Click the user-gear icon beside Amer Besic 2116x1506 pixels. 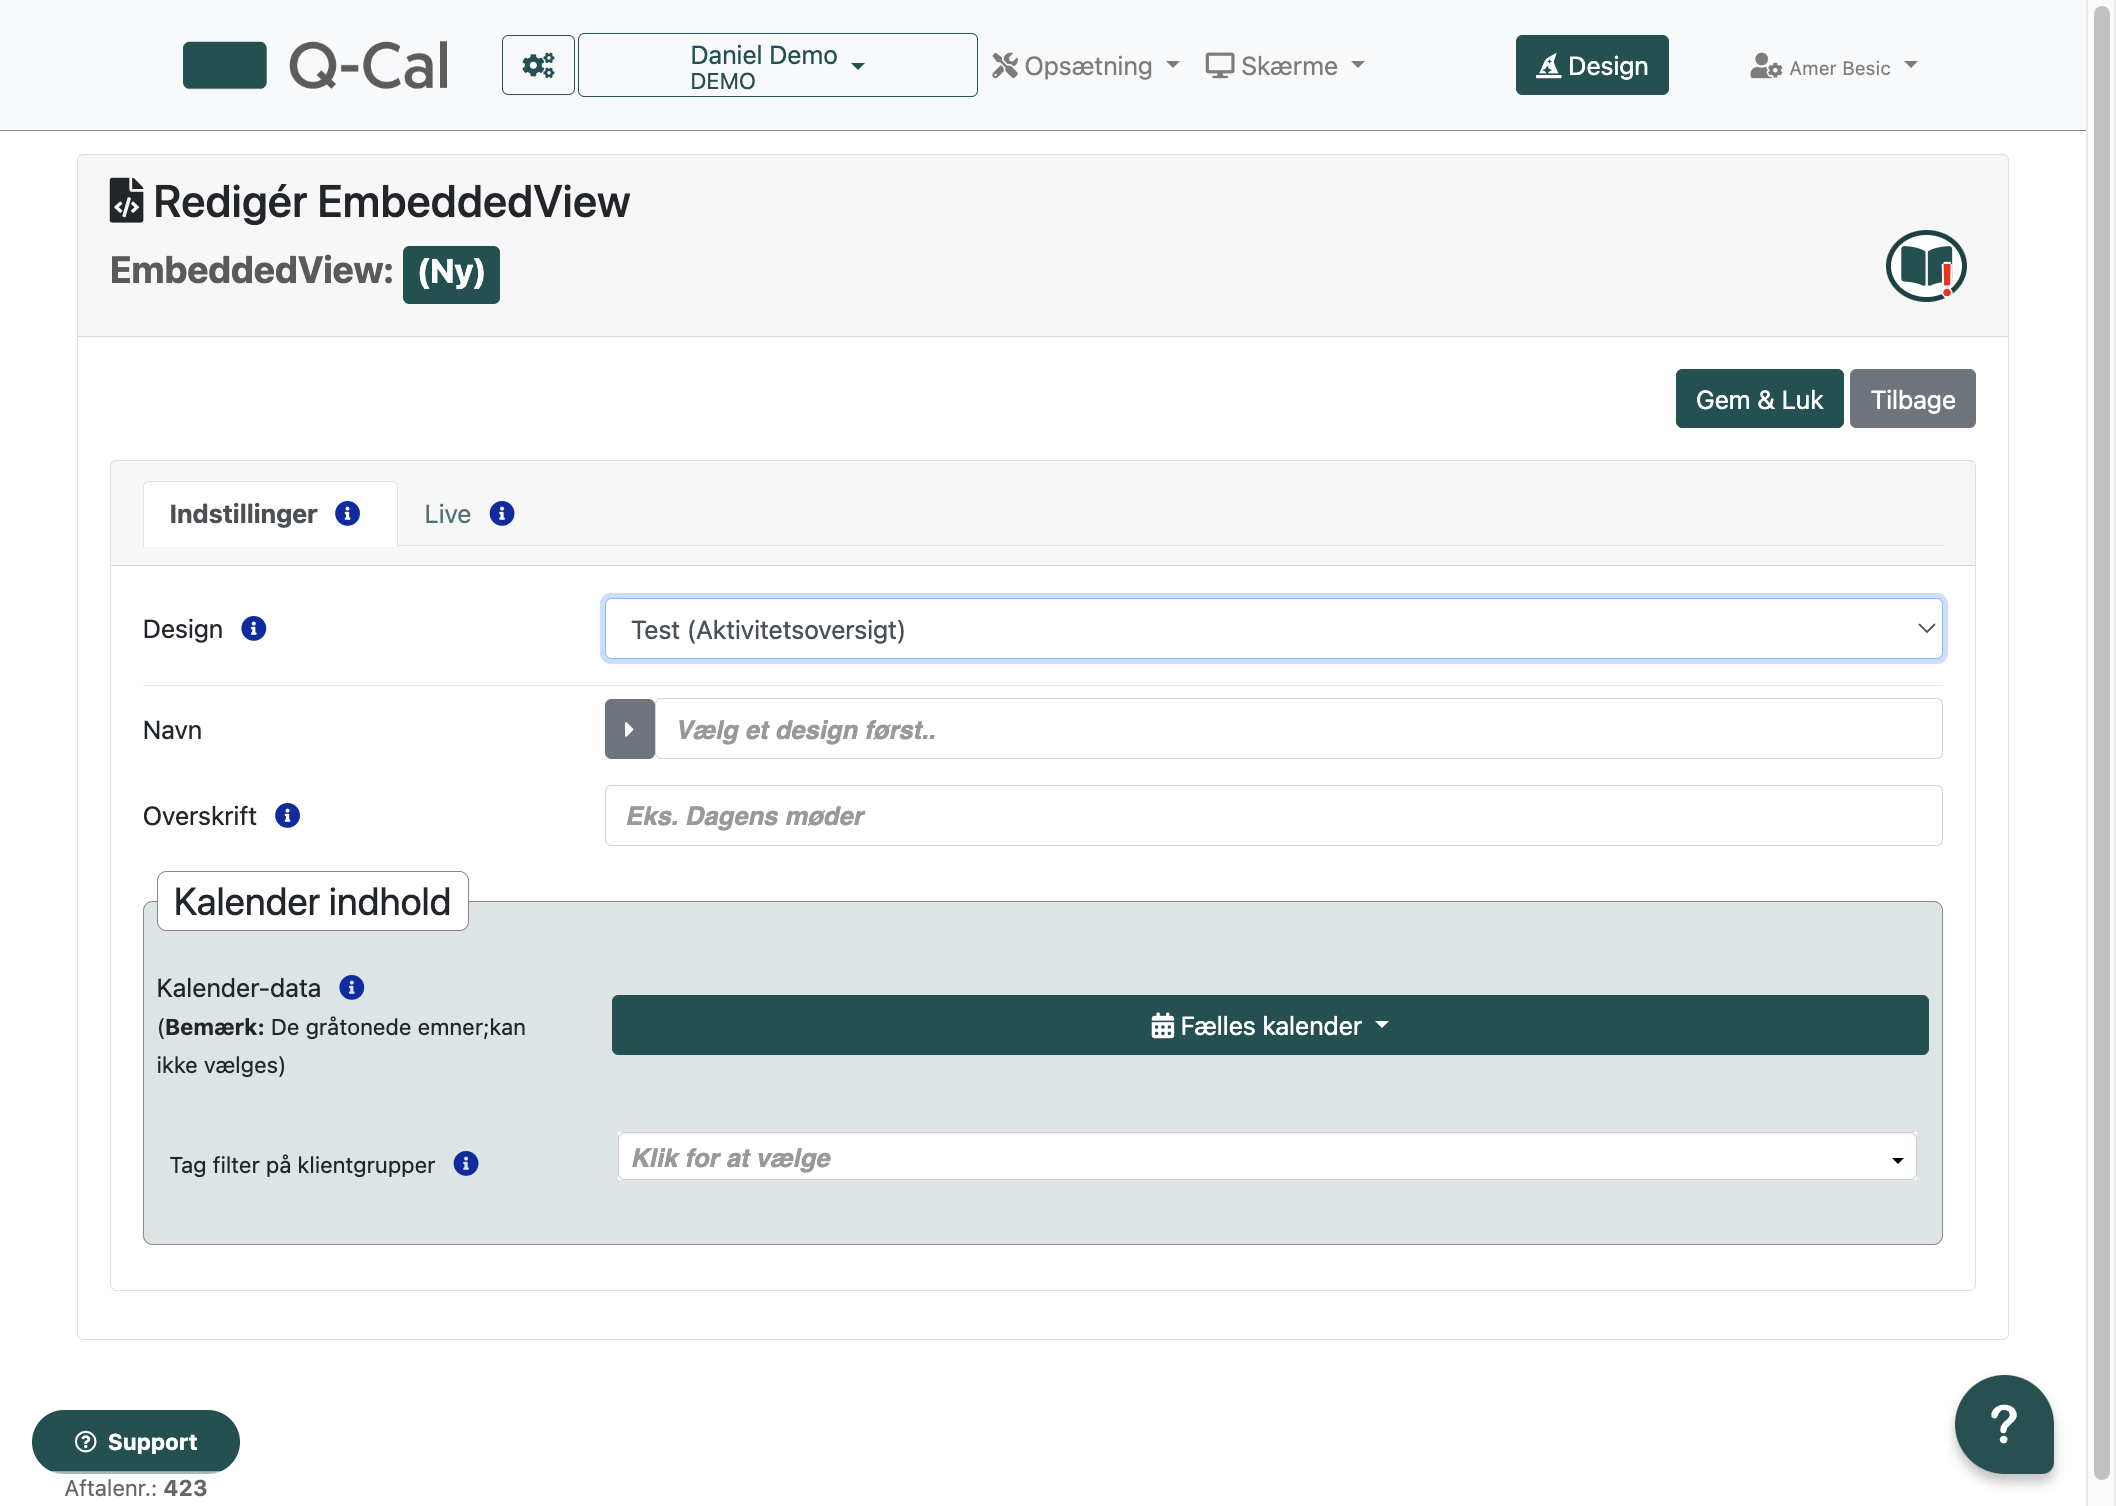click(x=1766, y=67)
